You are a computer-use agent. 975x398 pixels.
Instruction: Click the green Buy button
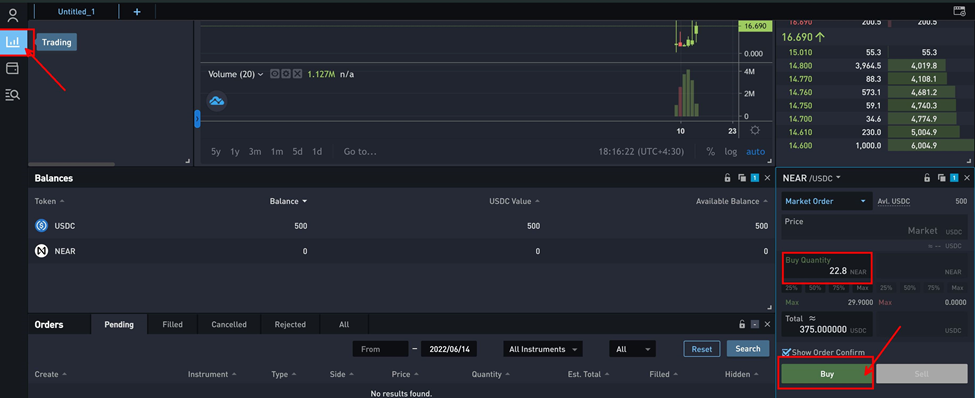coord(827,374)
